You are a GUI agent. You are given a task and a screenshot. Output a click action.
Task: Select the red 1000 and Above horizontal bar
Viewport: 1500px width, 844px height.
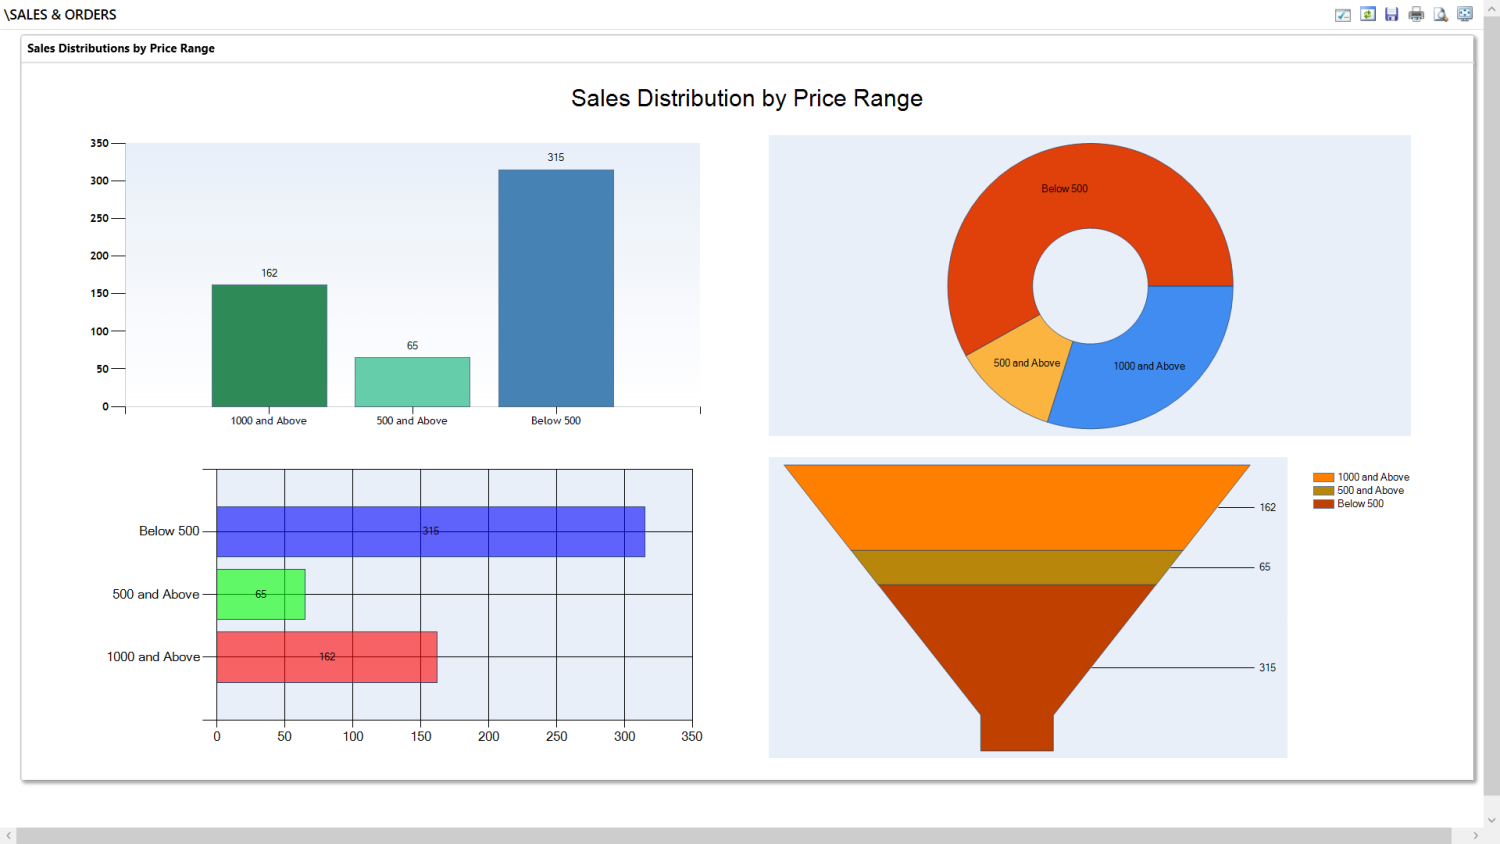click(325, 657)
